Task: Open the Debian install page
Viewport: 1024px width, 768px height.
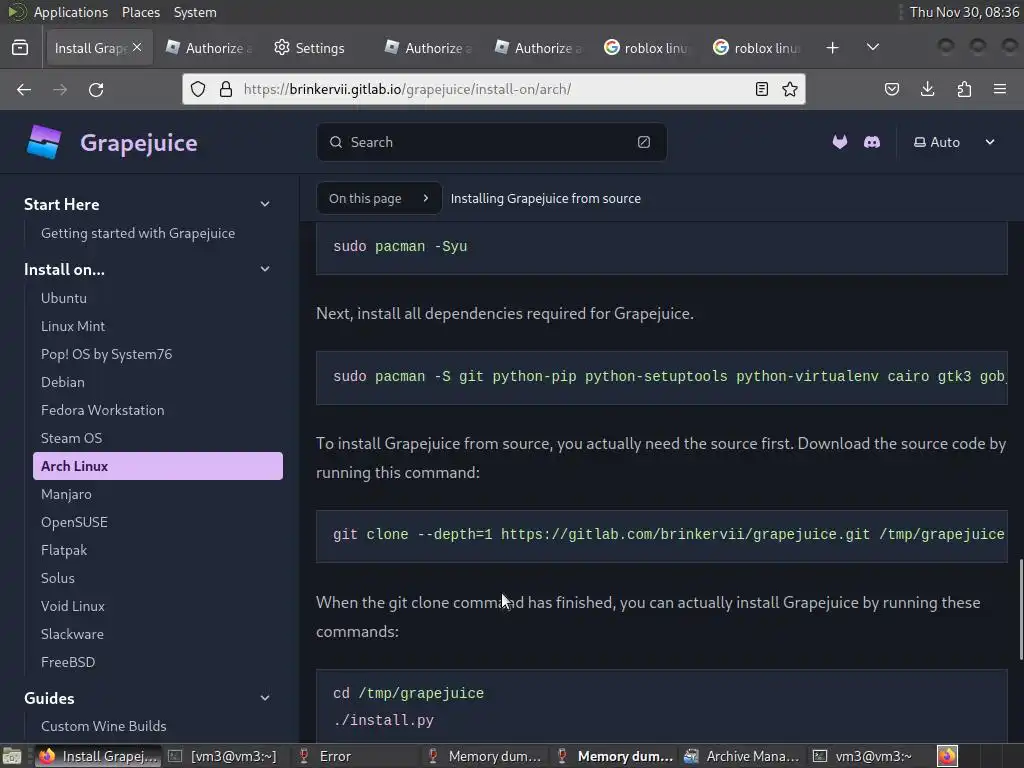Action: (63, 382)
